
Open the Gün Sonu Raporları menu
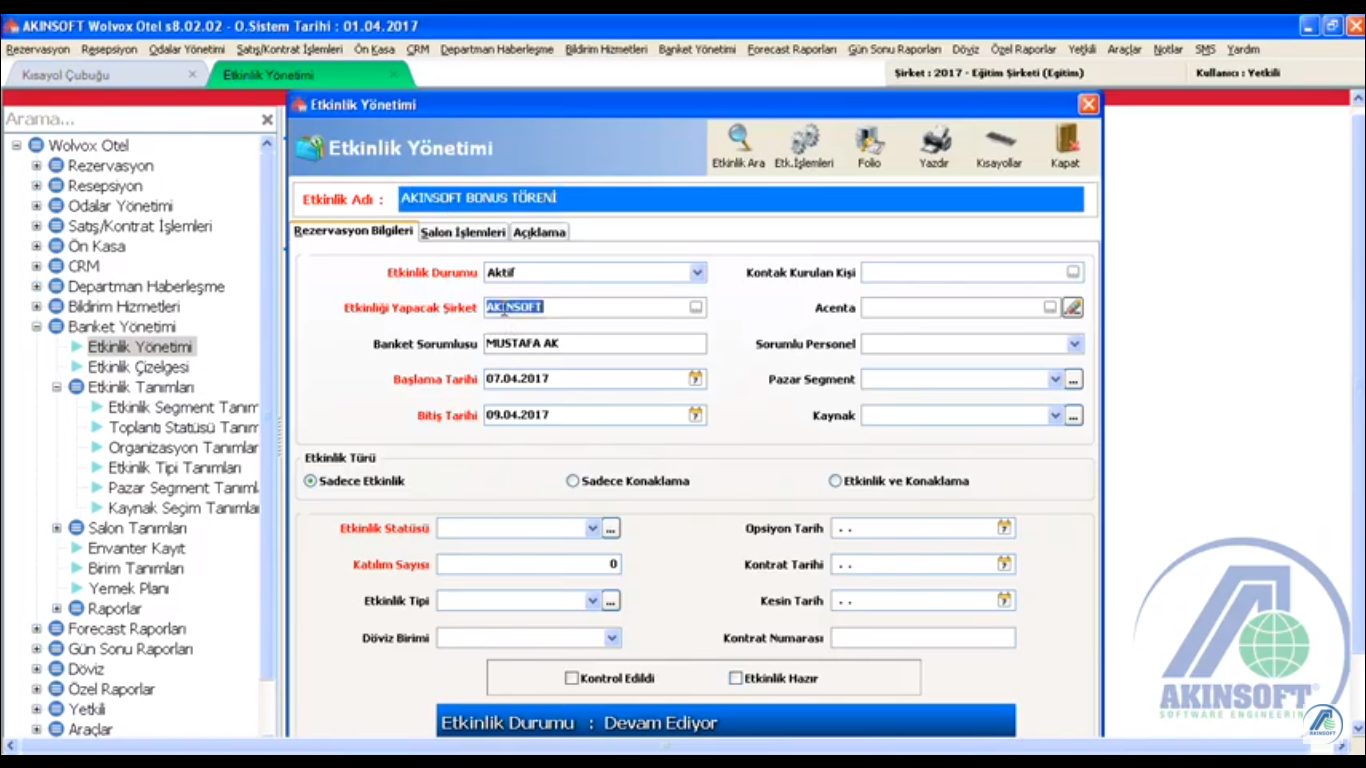[x=894, y=49]
